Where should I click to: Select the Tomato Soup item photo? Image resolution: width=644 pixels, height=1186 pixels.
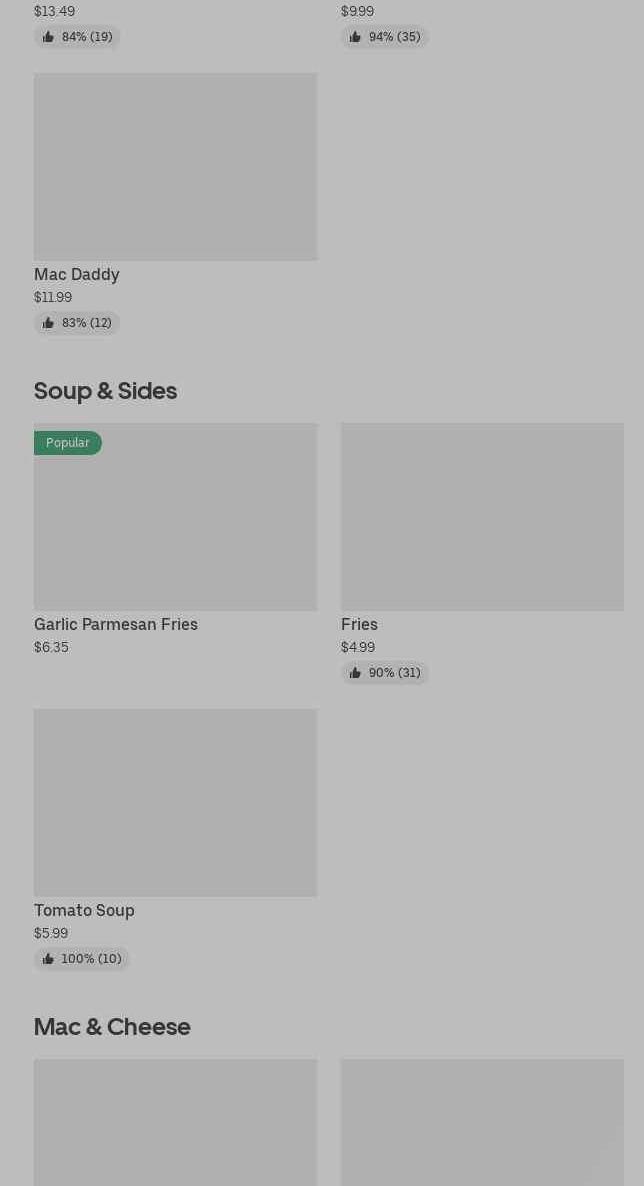click(175, 802)
